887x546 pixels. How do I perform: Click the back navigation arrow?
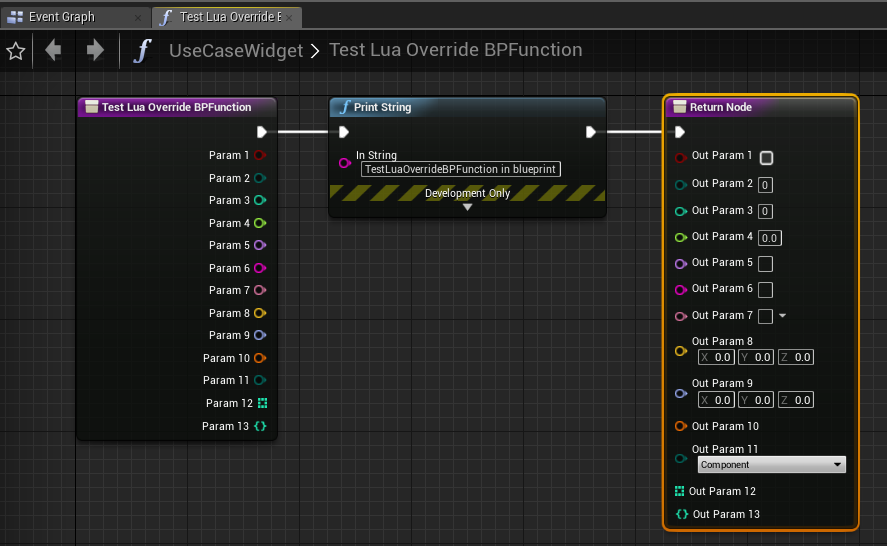point(53,50)
